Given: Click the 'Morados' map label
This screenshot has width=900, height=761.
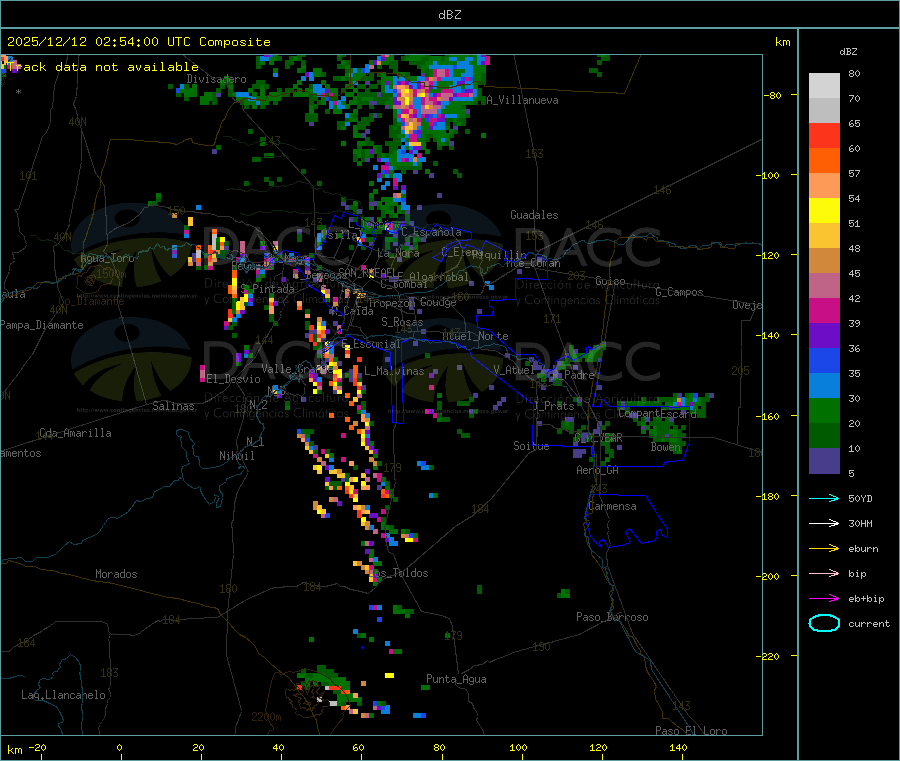Looking at the screenshot, I should (116, 574).
